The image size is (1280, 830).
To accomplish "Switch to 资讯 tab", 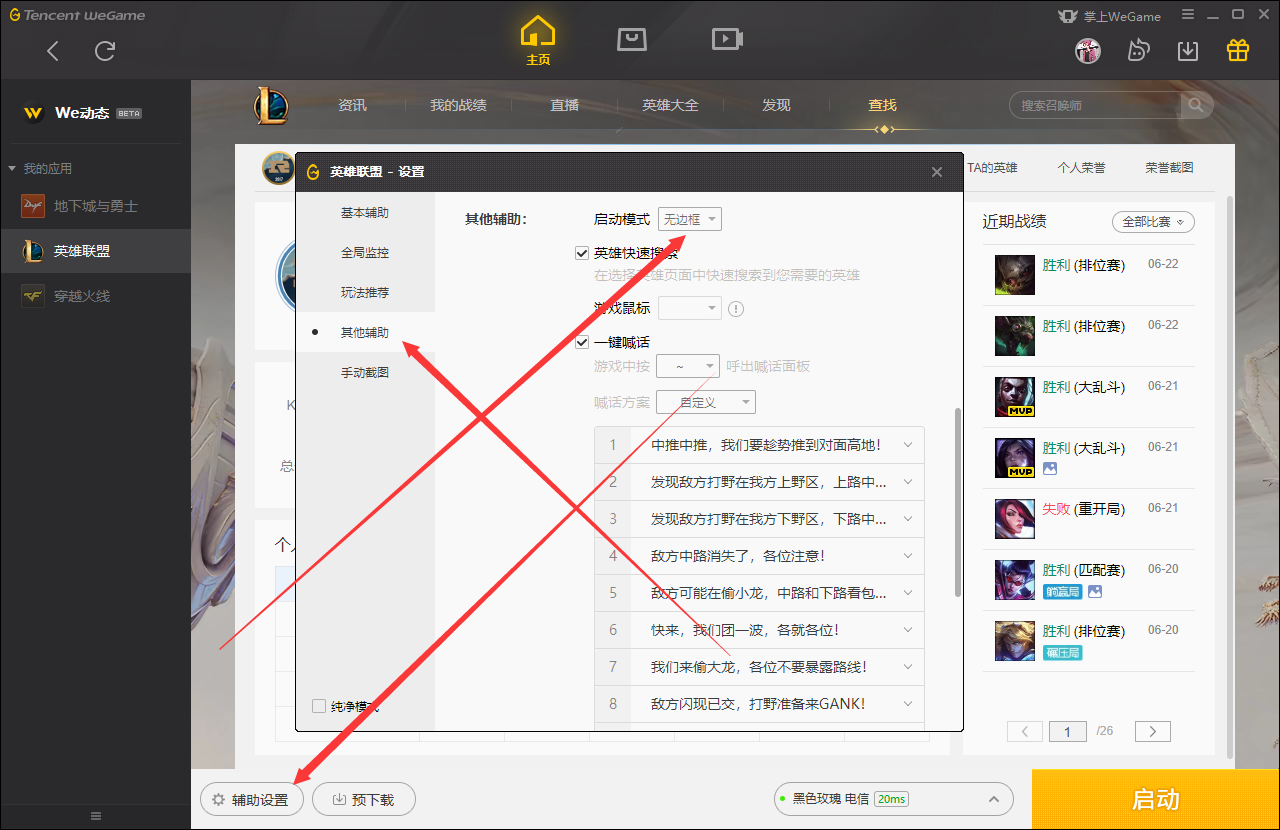I will pos(352,105).
